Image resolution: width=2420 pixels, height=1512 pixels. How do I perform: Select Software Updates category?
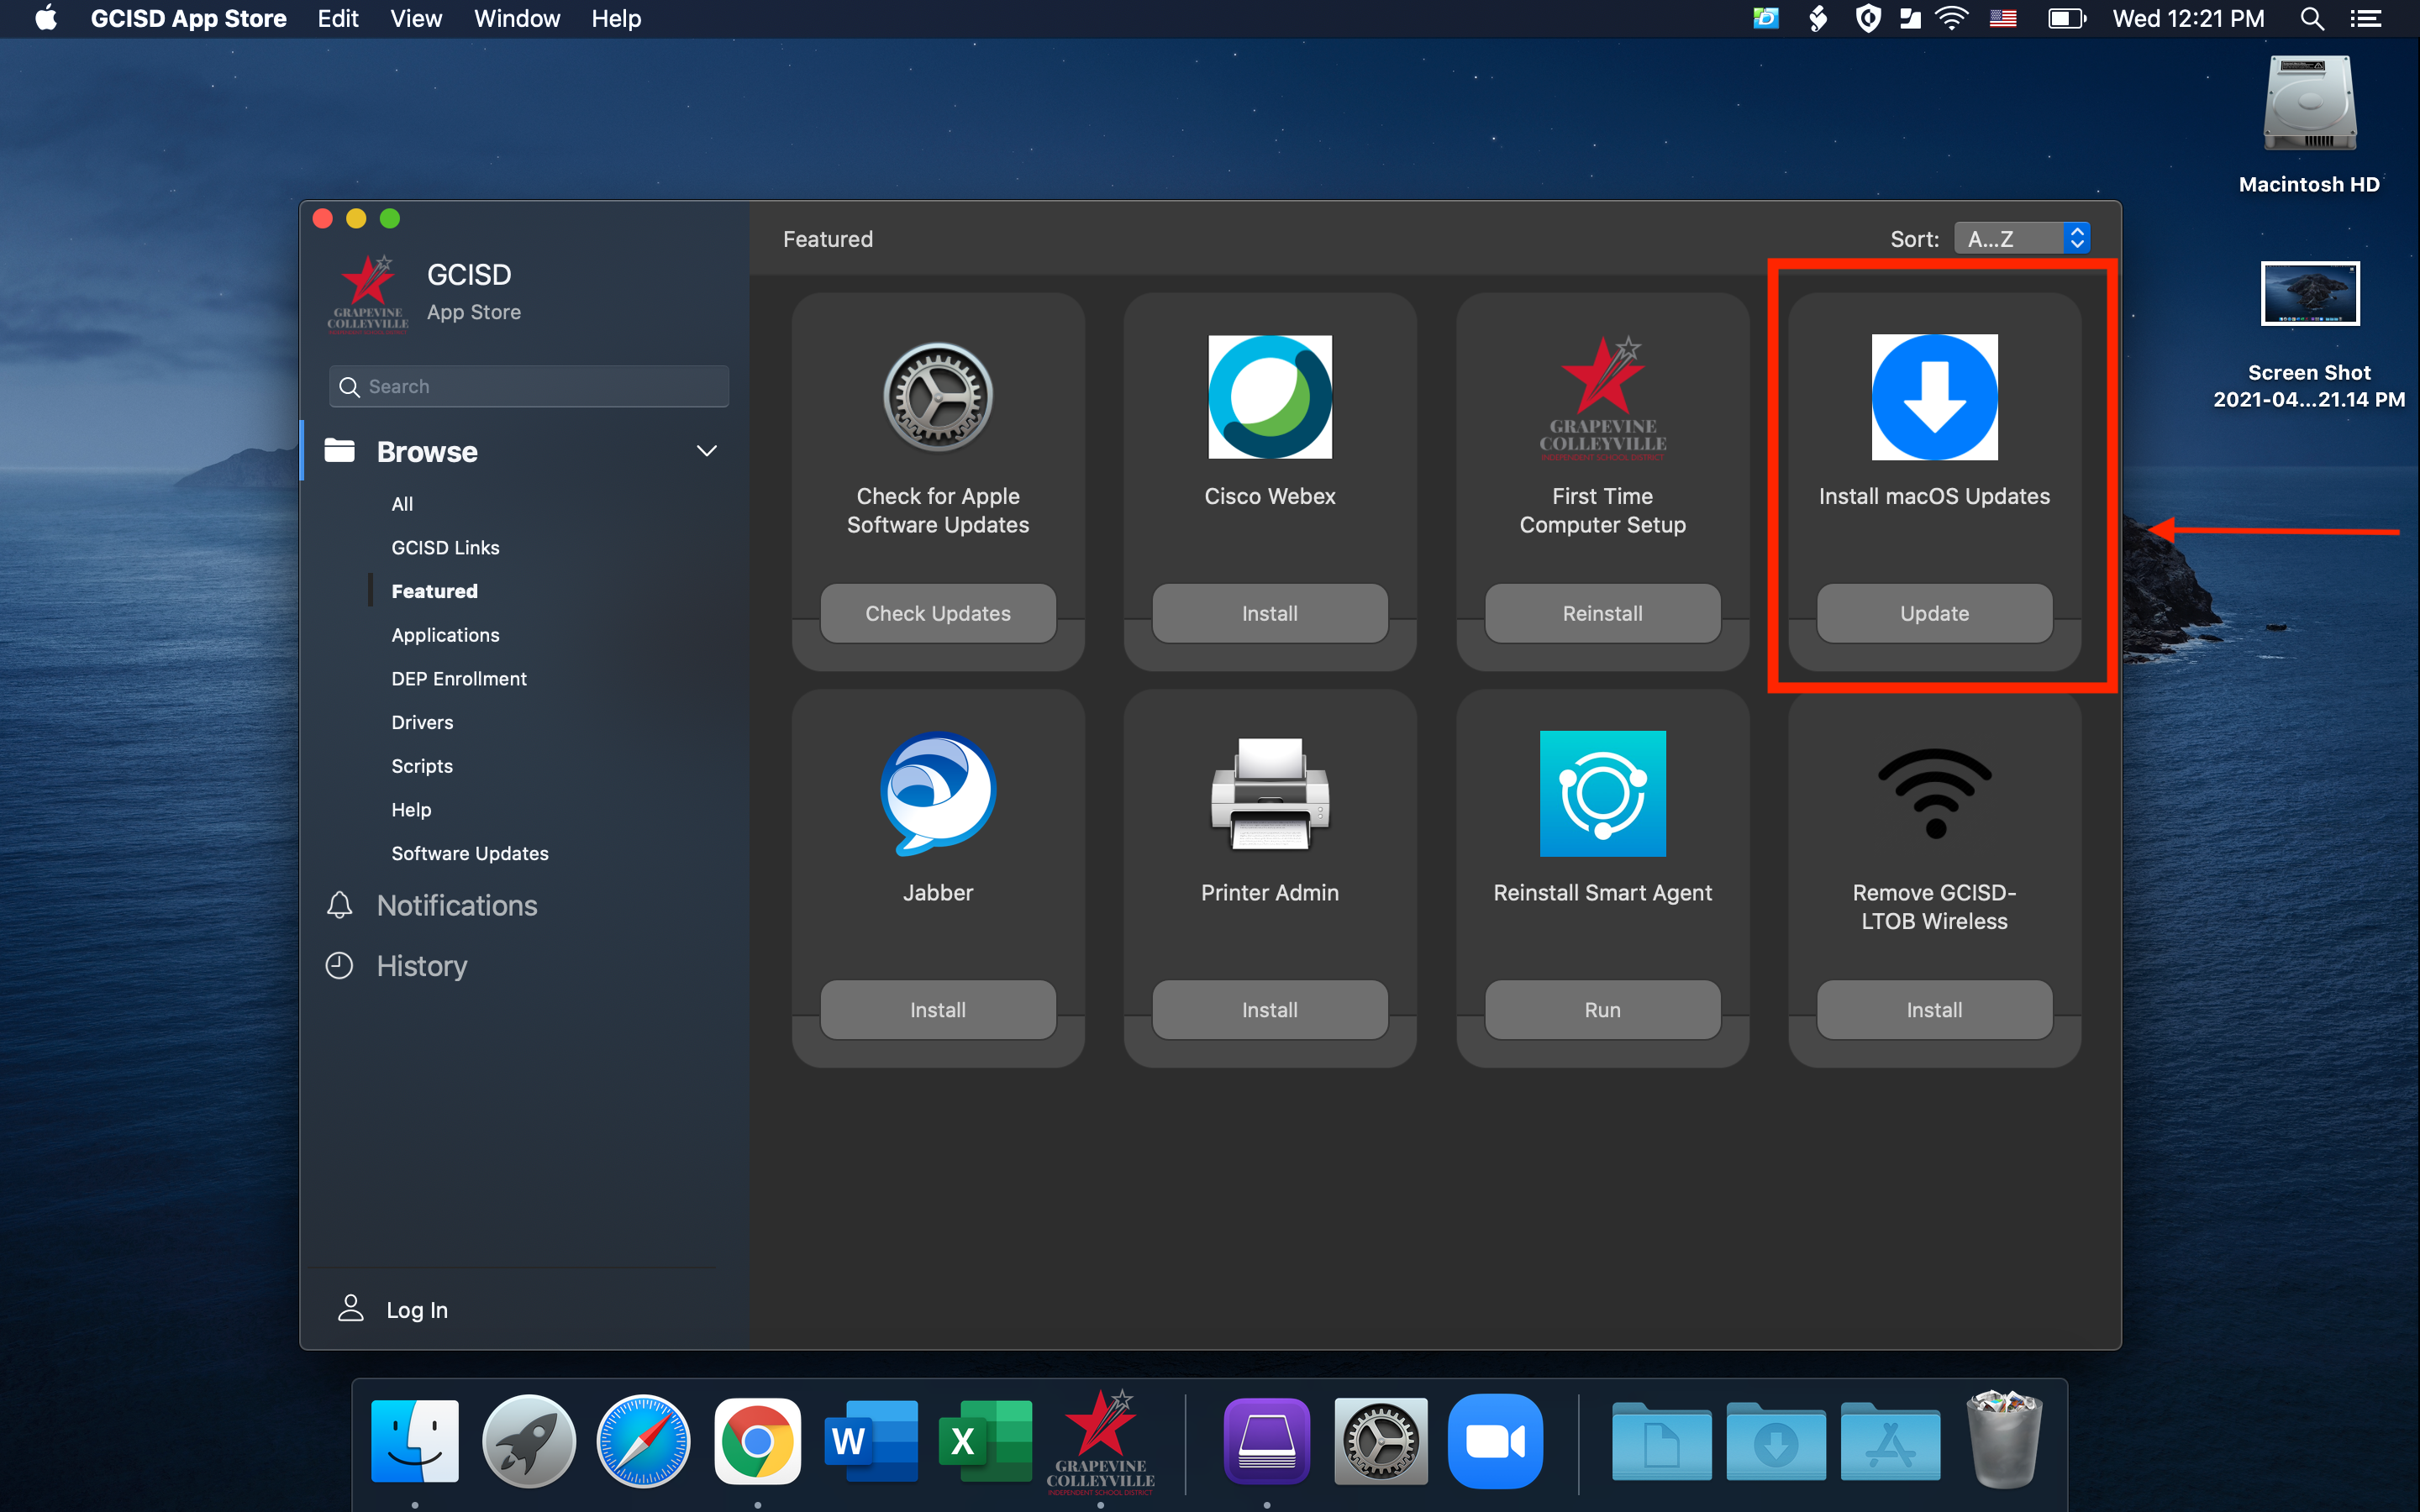470,853
